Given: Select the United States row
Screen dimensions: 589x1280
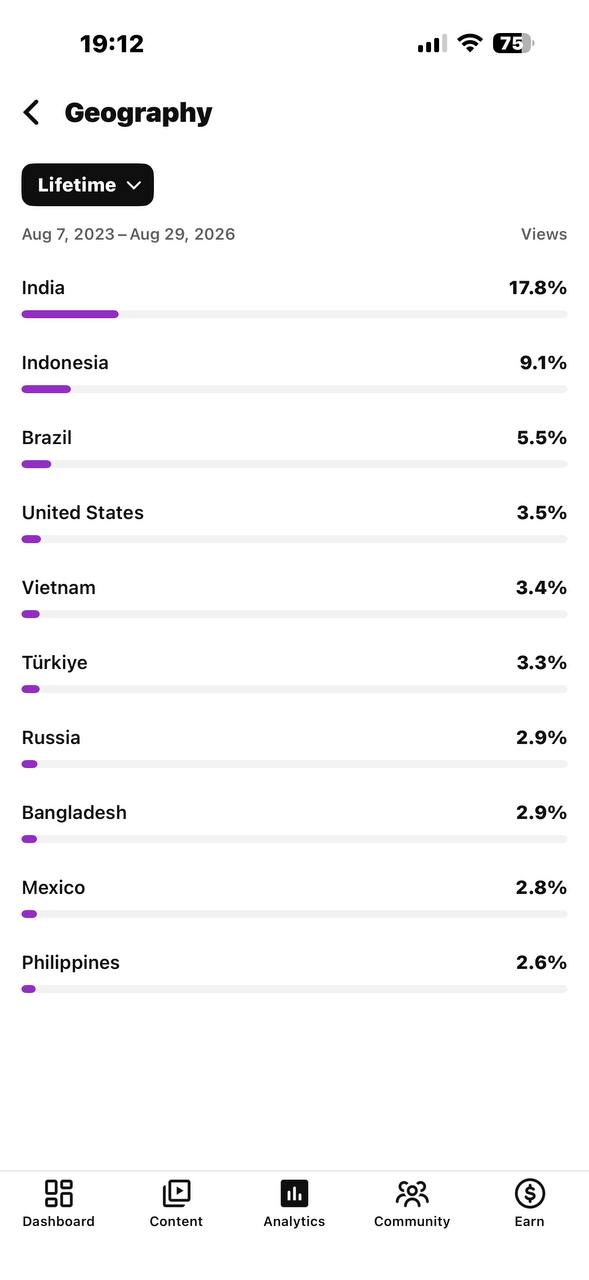Looking at the screenshot, I should pos(294,524).
